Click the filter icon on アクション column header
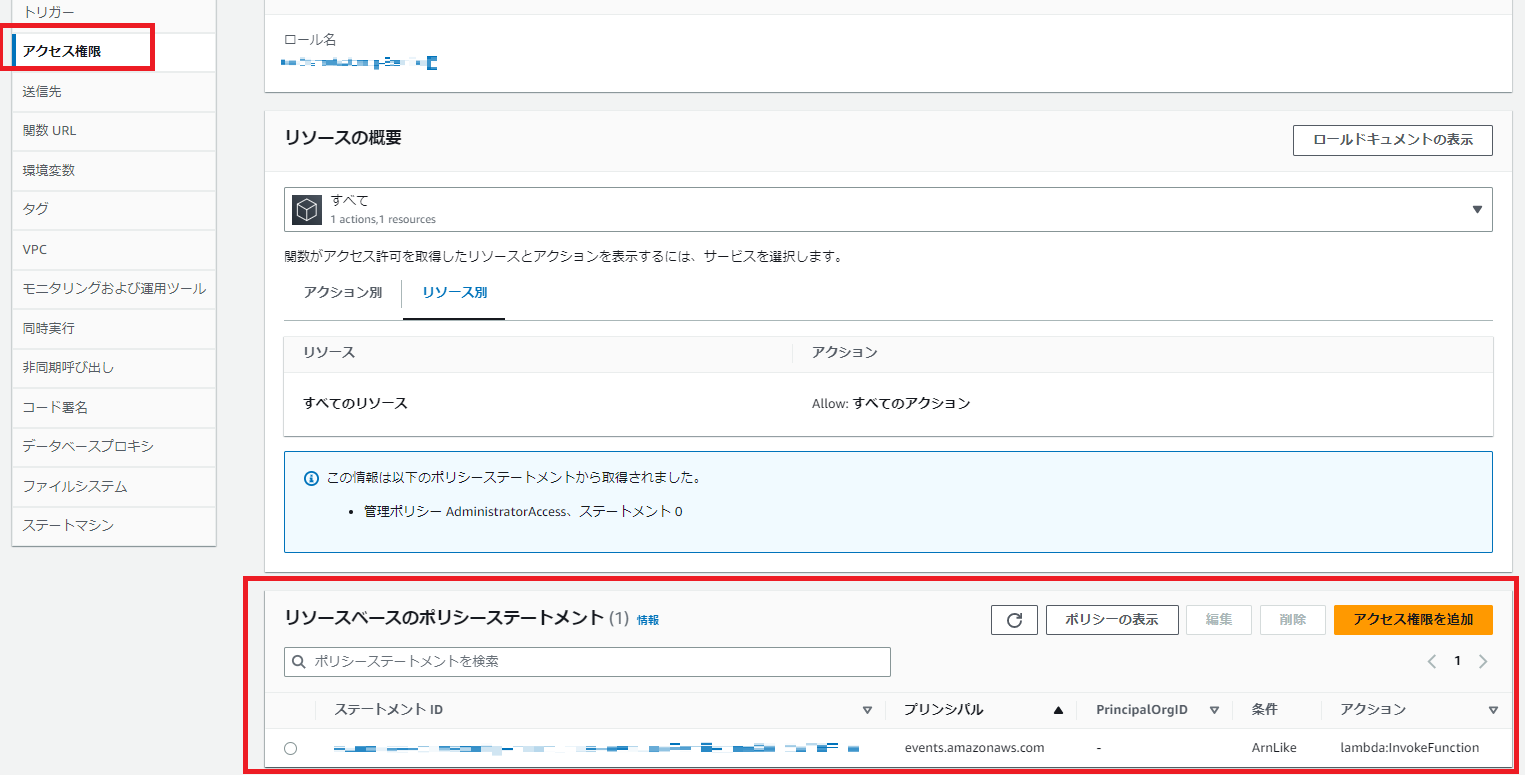The height and width of the screenshot is (775, 1525). pos(1492,709)
